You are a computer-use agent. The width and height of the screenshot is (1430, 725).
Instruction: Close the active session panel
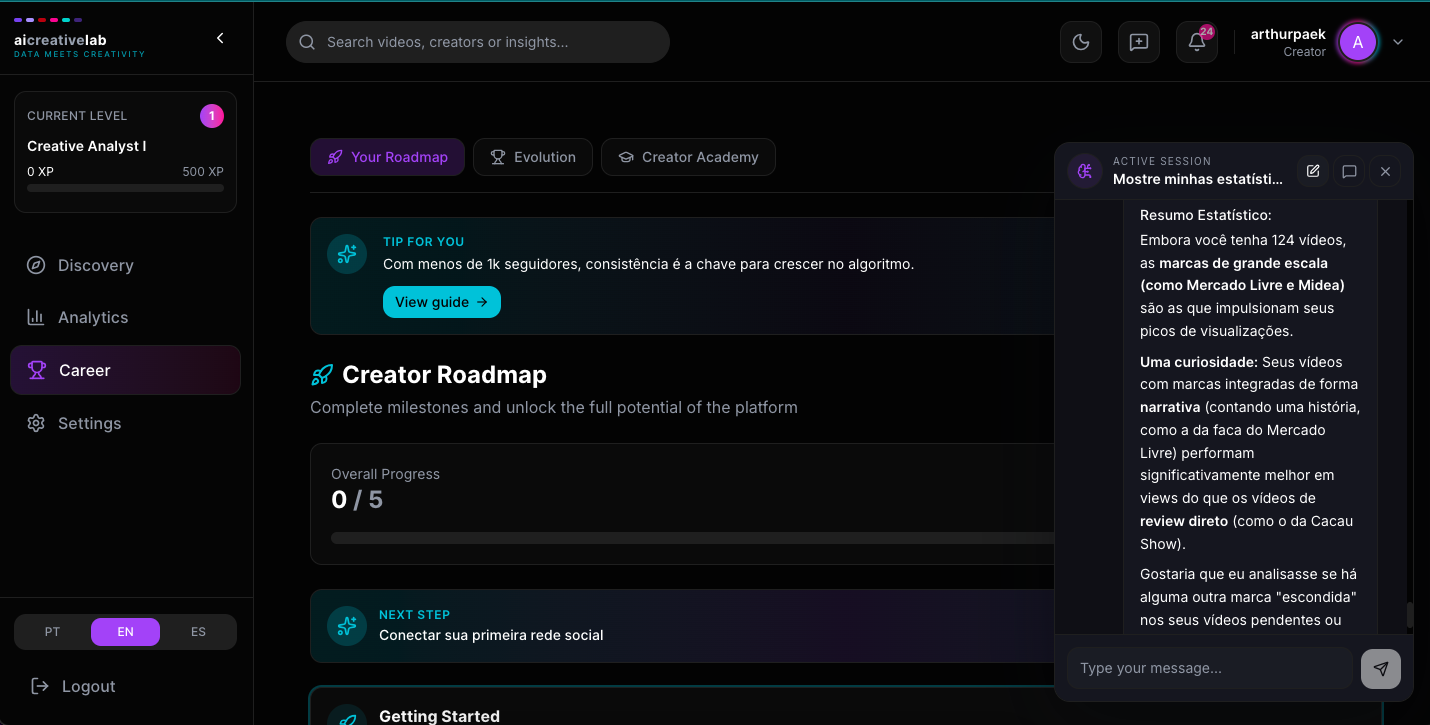point(1385,171)
